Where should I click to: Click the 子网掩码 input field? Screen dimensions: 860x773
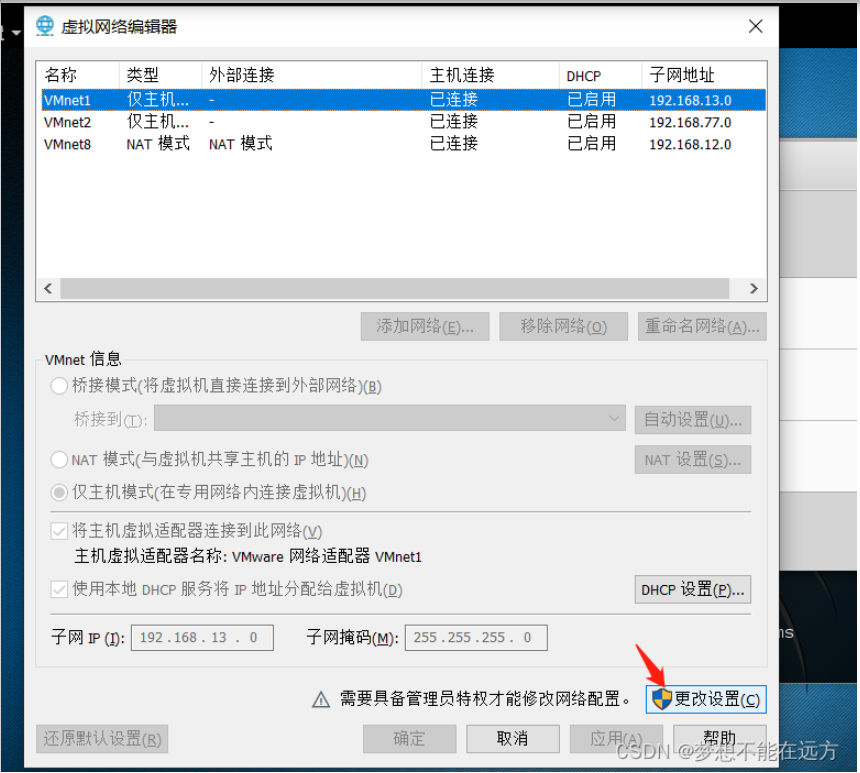tap(476, 637)
